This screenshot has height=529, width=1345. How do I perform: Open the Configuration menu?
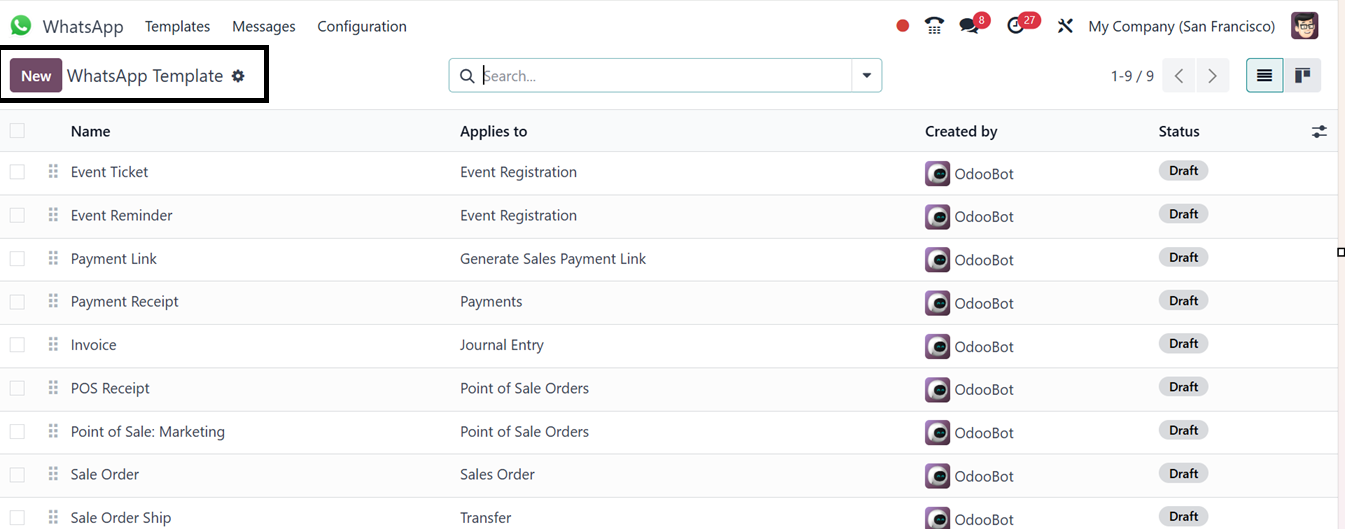pyautogui.click(x=362, y=26)
